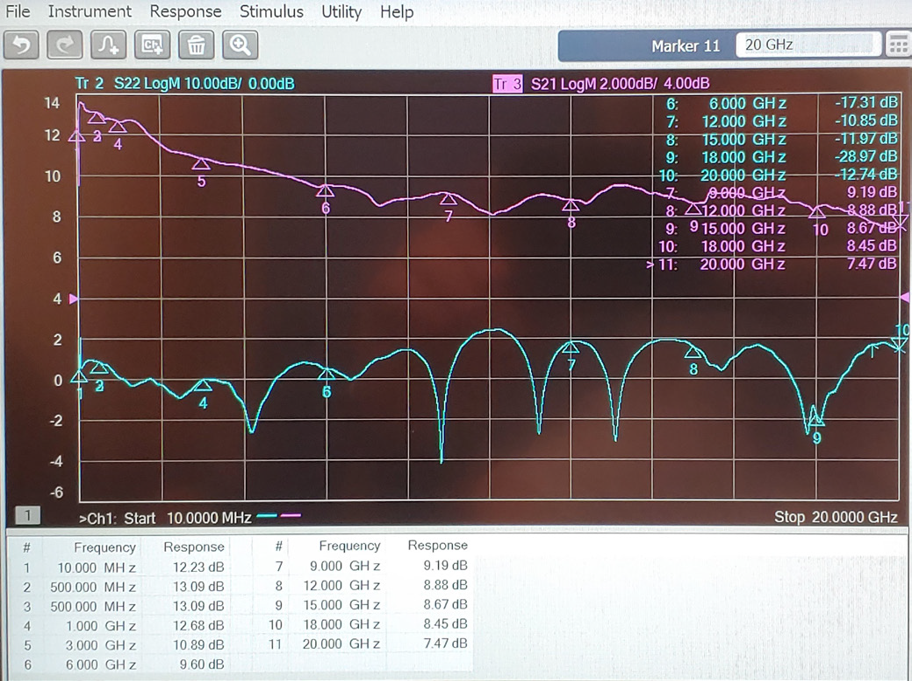This screenshot has height=681, width=912.
Task: Click the Marker 11 frequency input field
Action: click(808, 45)
